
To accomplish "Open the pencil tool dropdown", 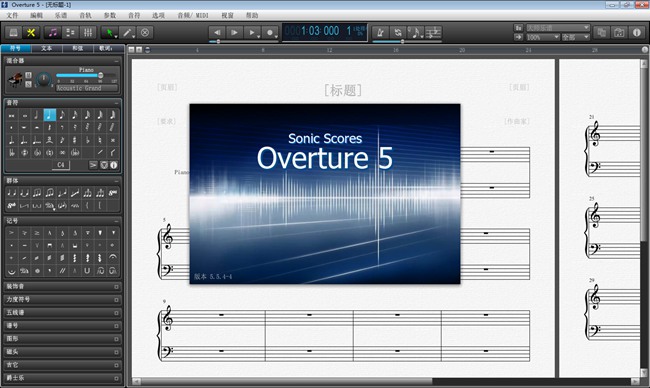I will point(133,36).
